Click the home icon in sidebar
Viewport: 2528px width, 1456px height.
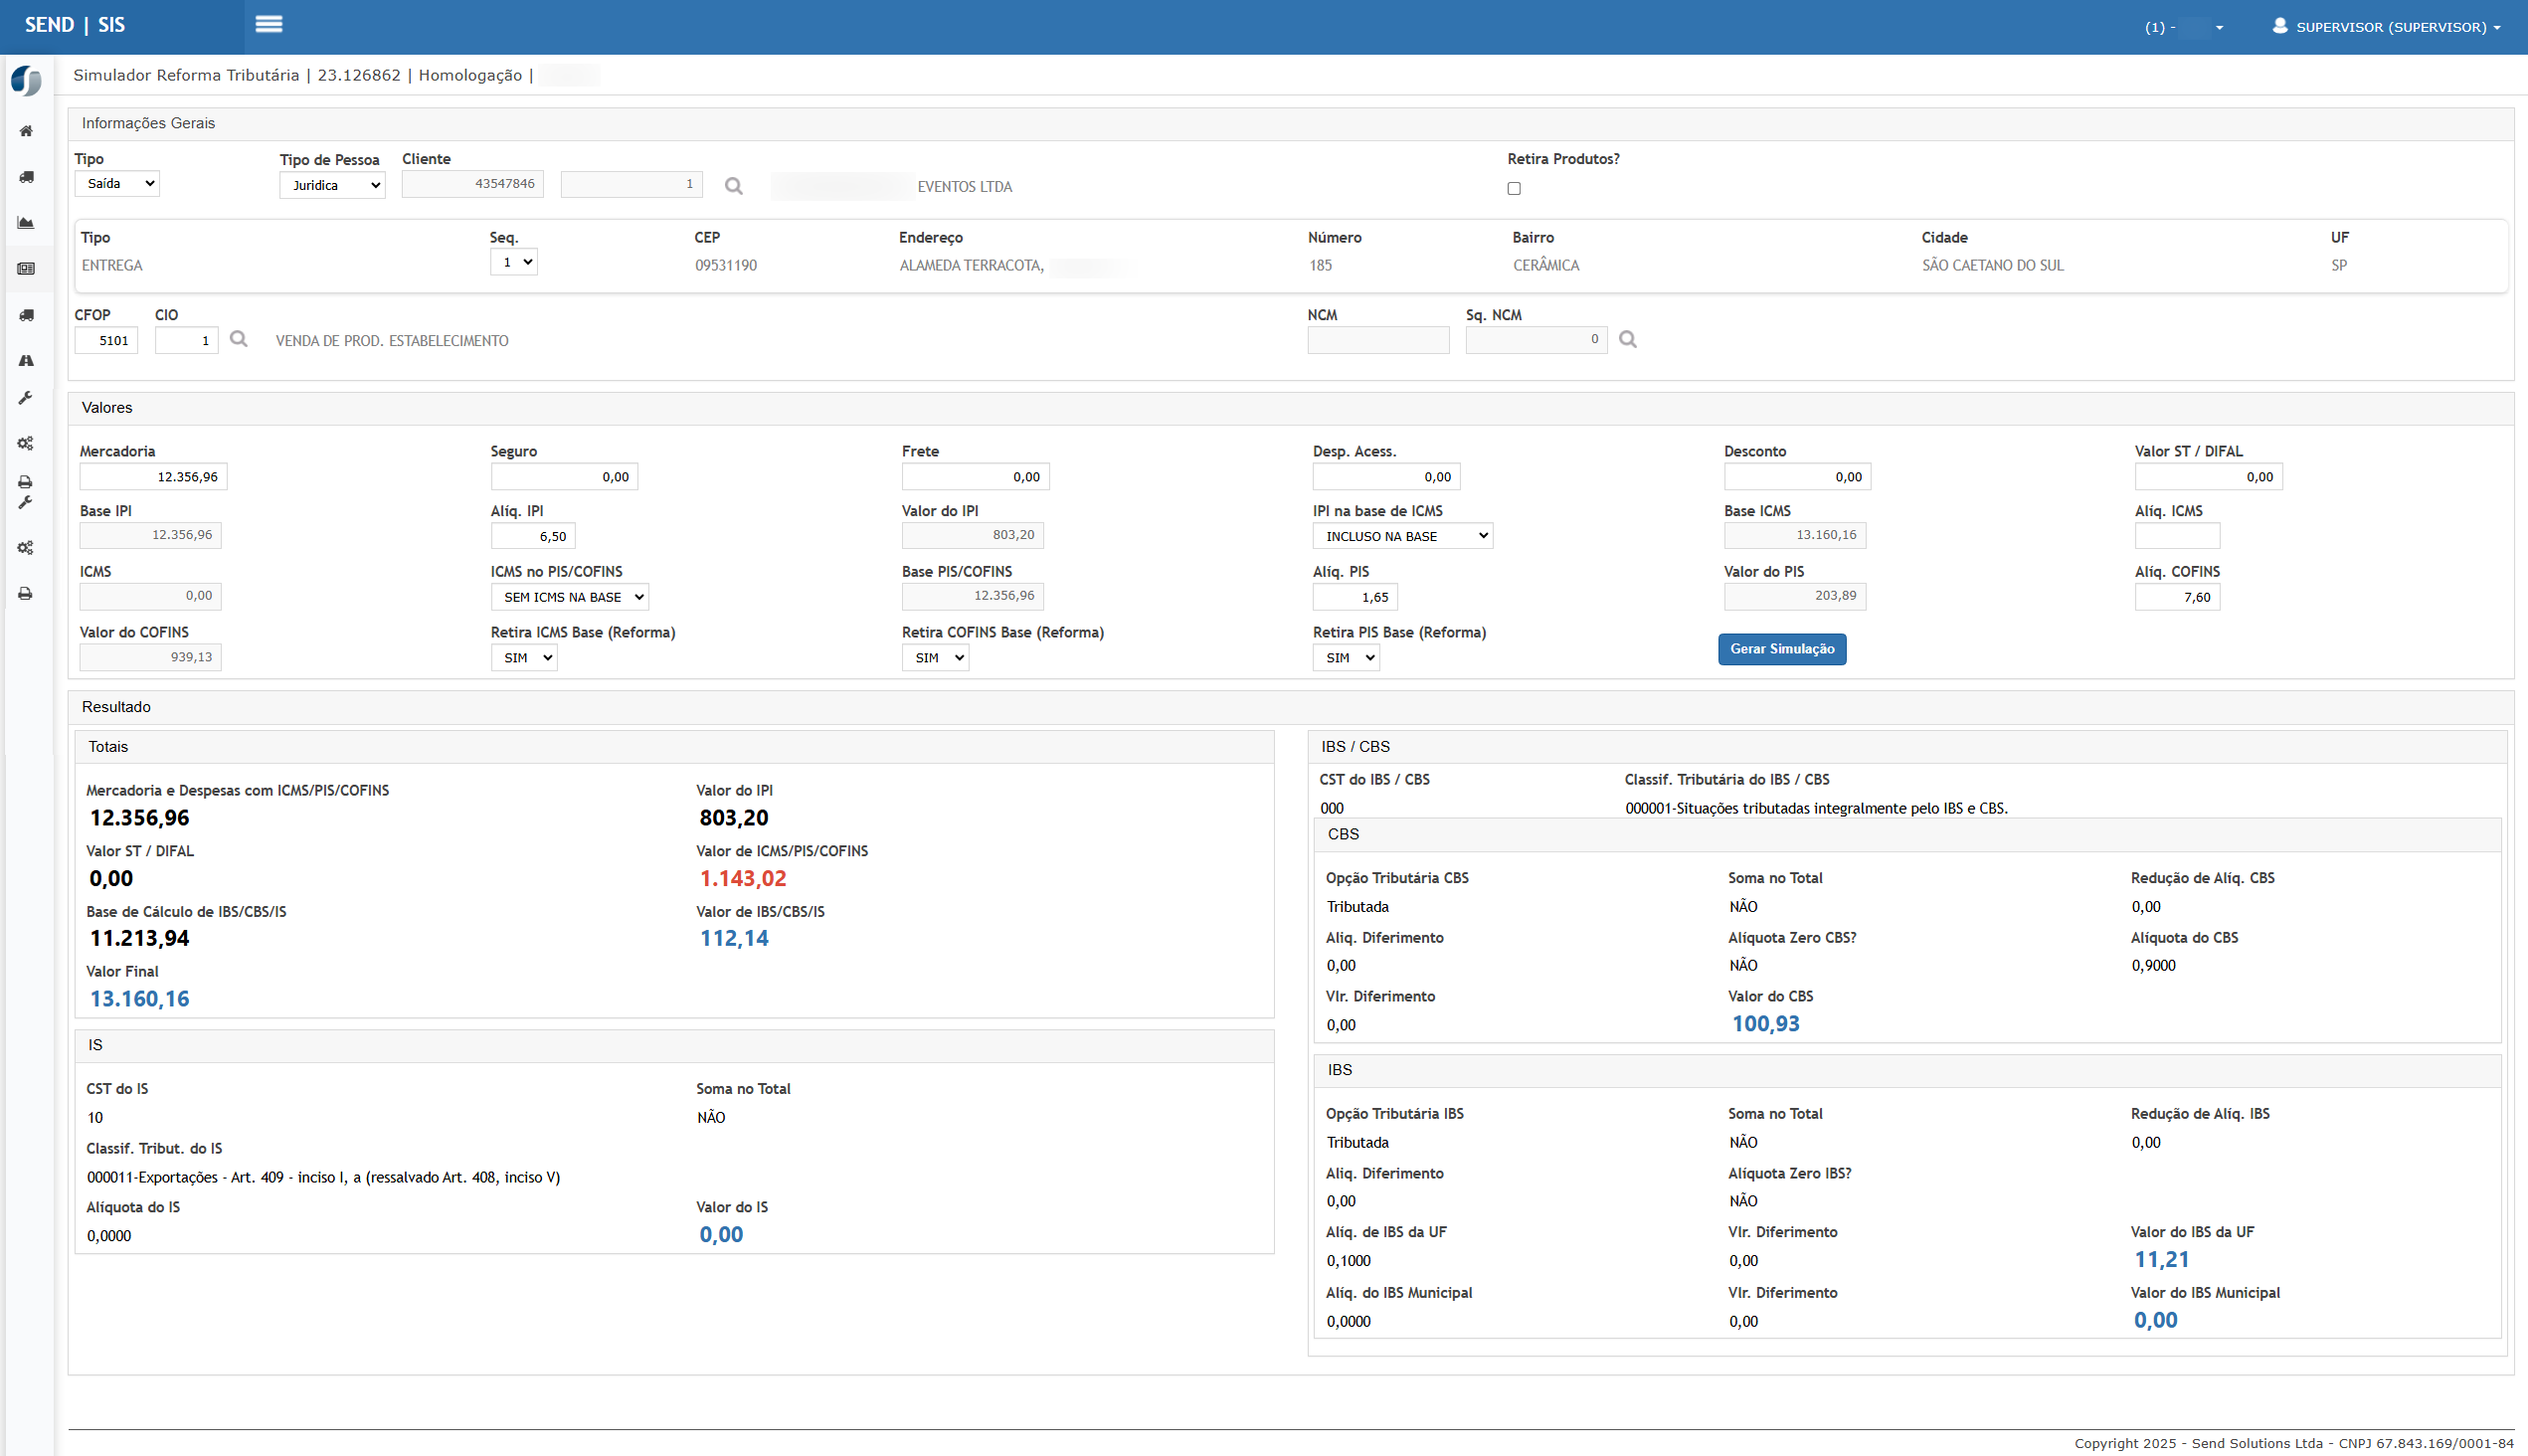26,131
